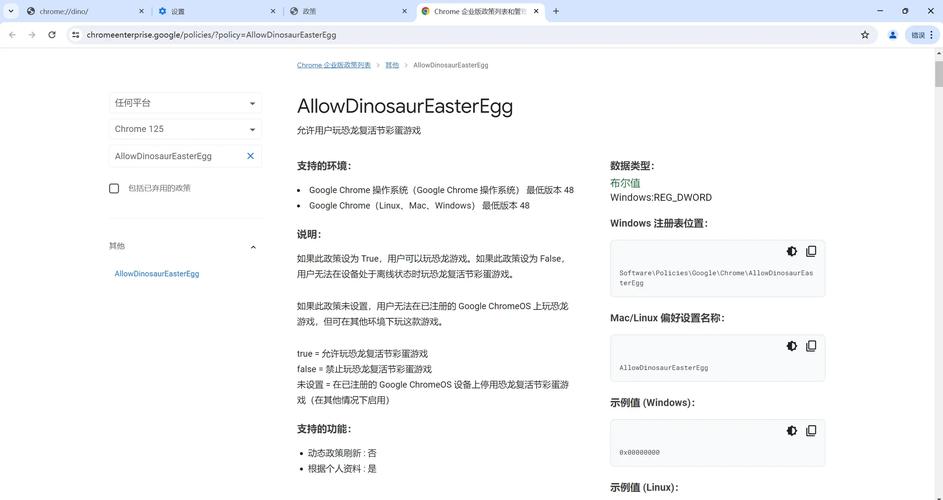Click the scrollbar up arrow
943x500 pixels.
pyautogui.click(x=938, y=54)
